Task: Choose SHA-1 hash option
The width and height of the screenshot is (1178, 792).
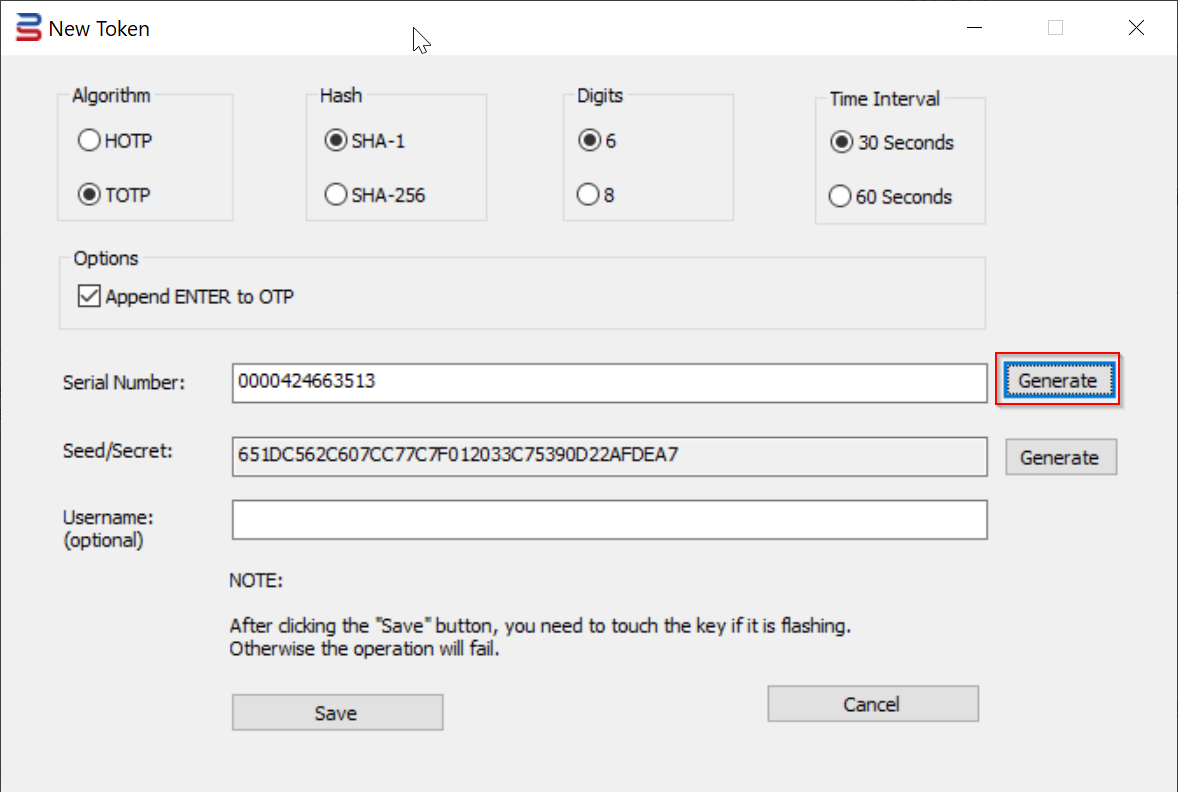Action: 336,141
